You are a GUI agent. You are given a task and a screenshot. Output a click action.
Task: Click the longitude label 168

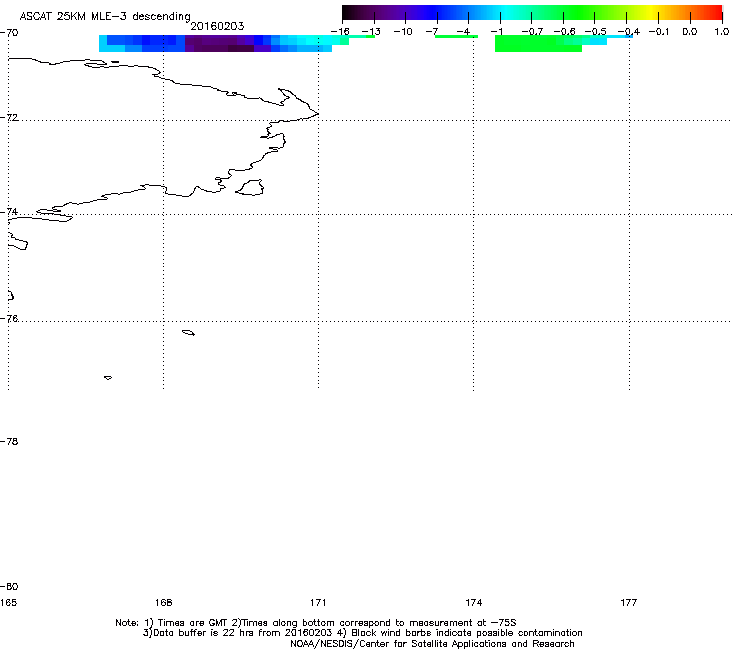click(163, 602)
